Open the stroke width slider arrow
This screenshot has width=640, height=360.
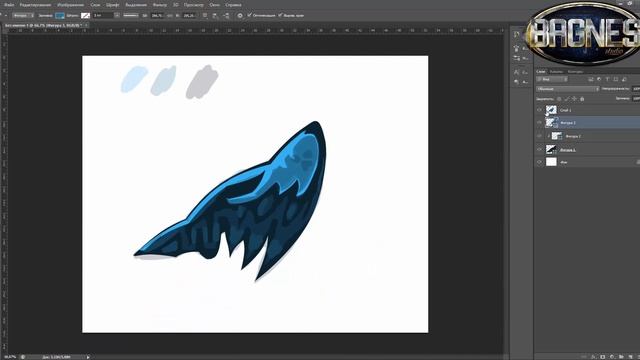tap(117, 15)
